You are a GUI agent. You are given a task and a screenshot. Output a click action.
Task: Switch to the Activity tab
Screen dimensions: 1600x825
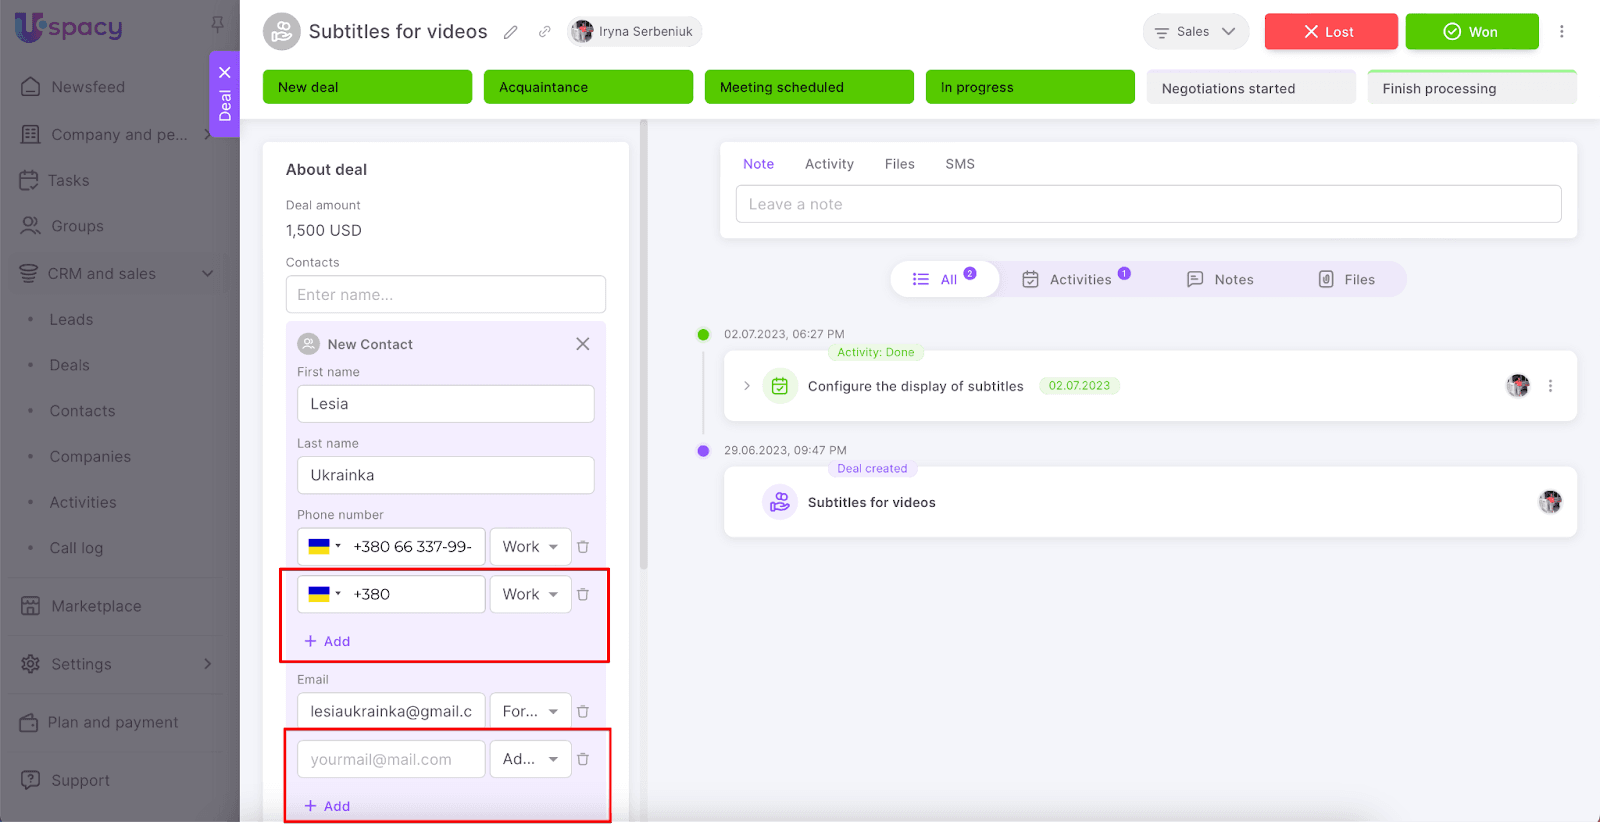[829, 164]
